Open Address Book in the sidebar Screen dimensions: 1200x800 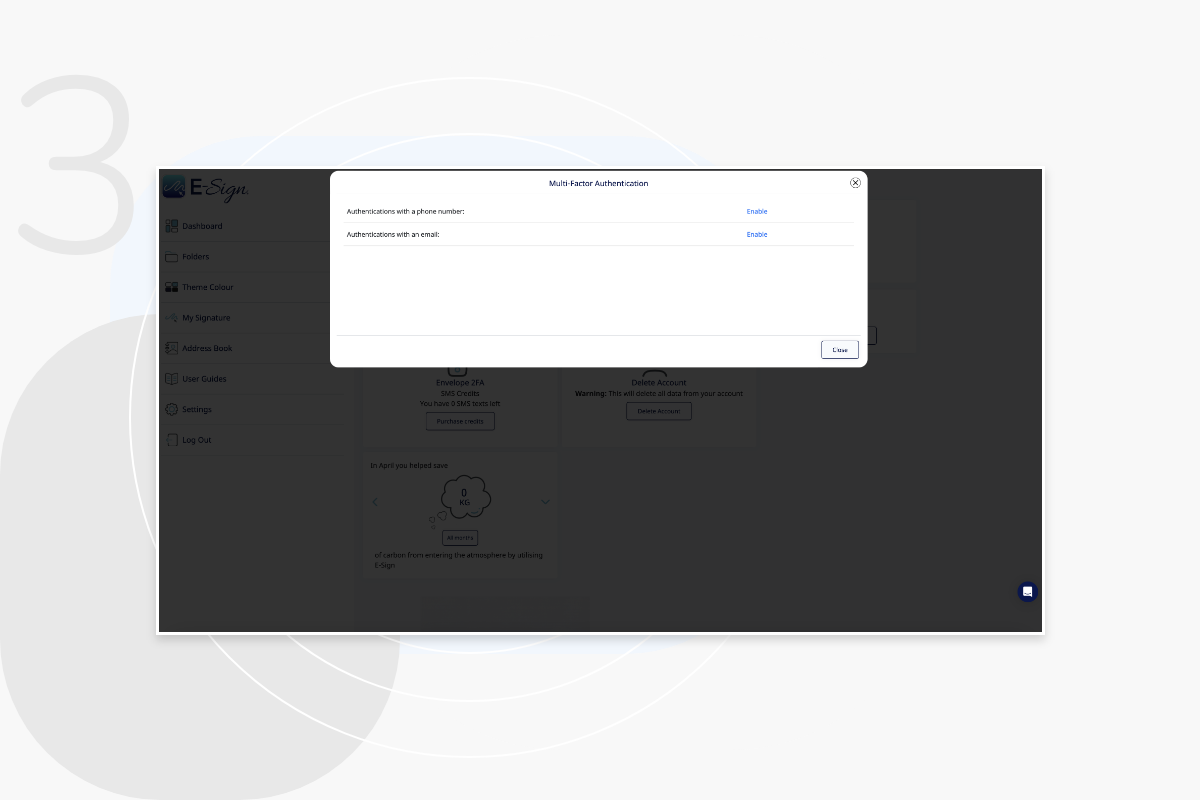[x=207, y=348]
